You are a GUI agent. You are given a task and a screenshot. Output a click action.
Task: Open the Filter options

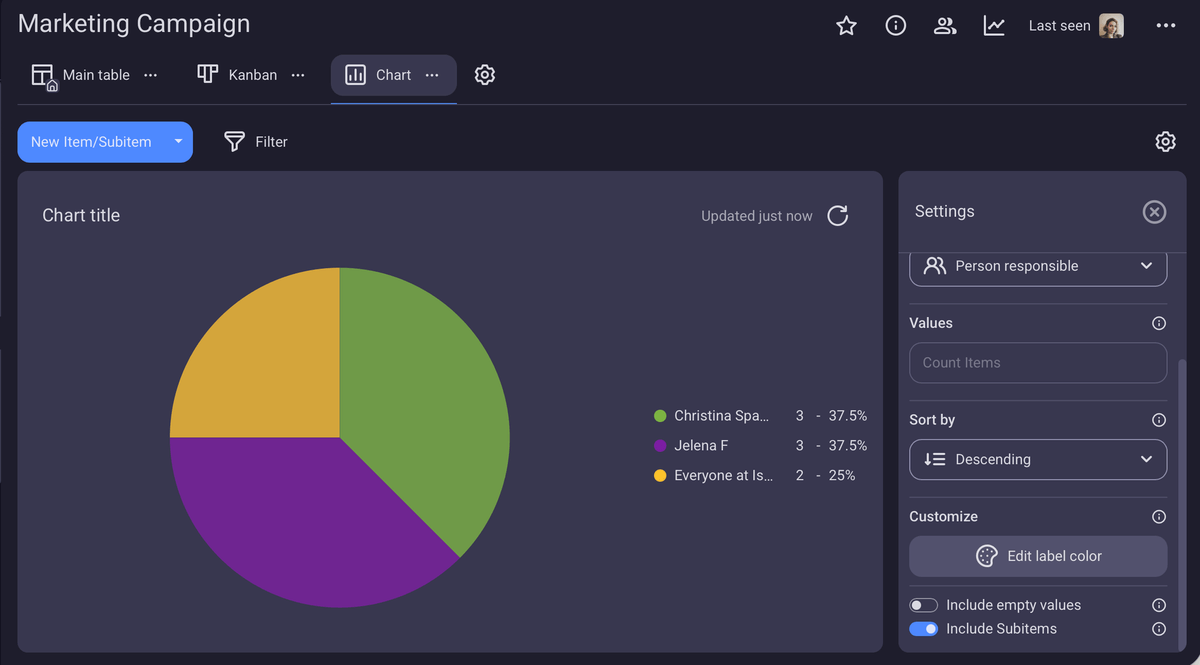point(255,141)
